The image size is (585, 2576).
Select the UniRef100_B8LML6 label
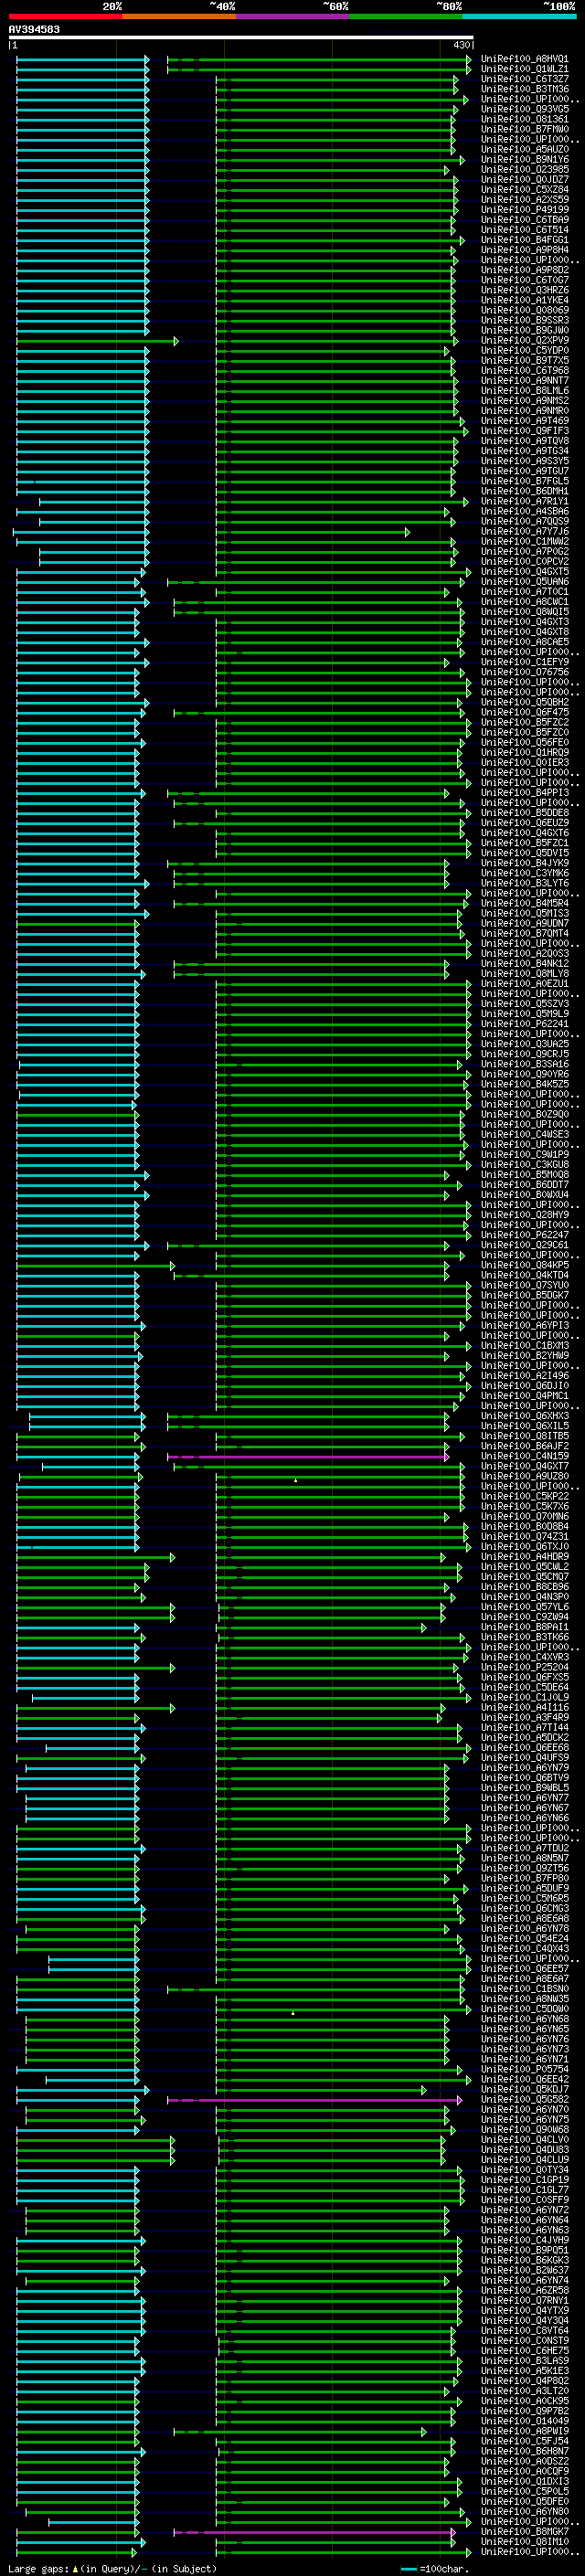[525, 390]
